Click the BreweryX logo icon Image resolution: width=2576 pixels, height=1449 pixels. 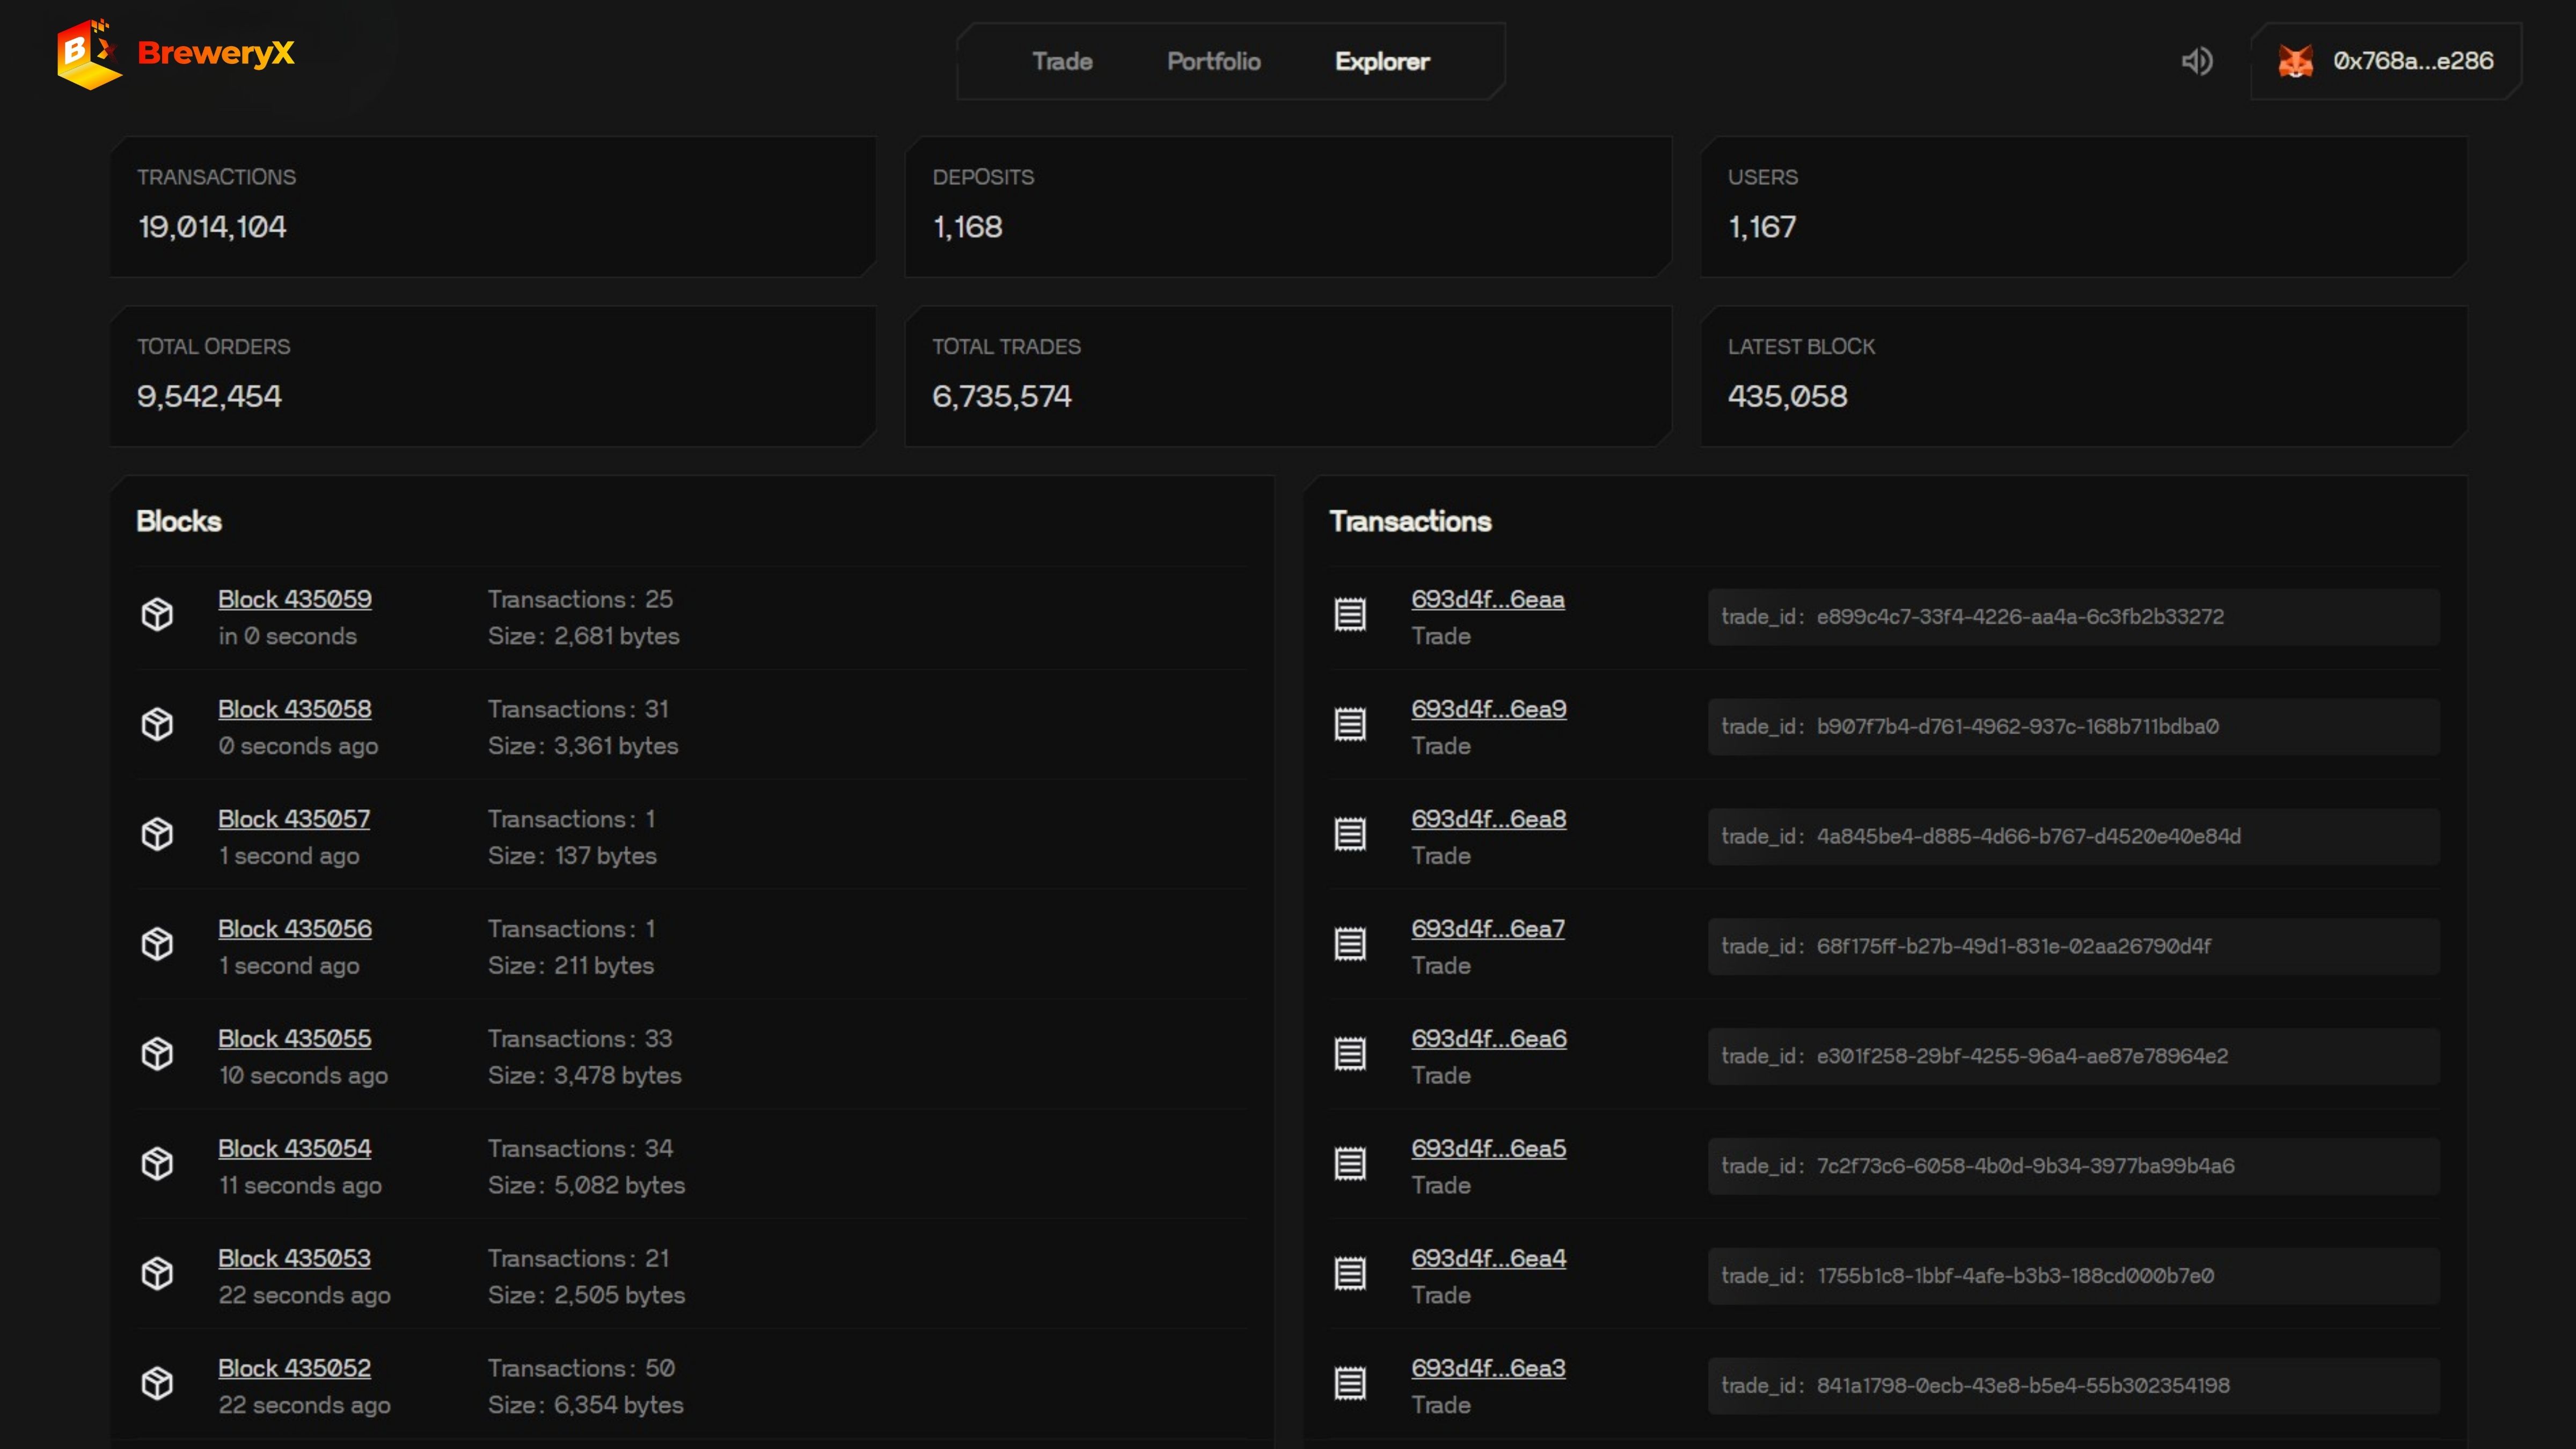(x=88, y=54)
